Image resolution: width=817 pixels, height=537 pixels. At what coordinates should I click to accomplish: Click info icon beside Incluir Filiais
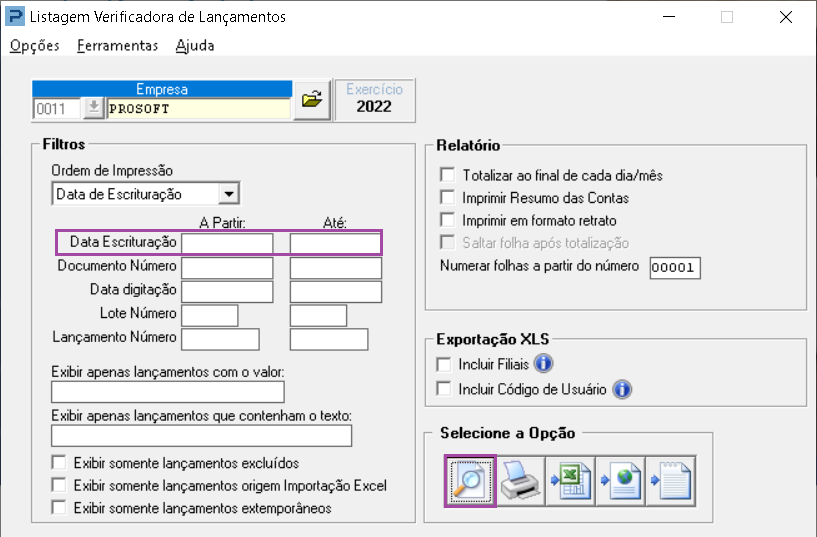(543, 364)
